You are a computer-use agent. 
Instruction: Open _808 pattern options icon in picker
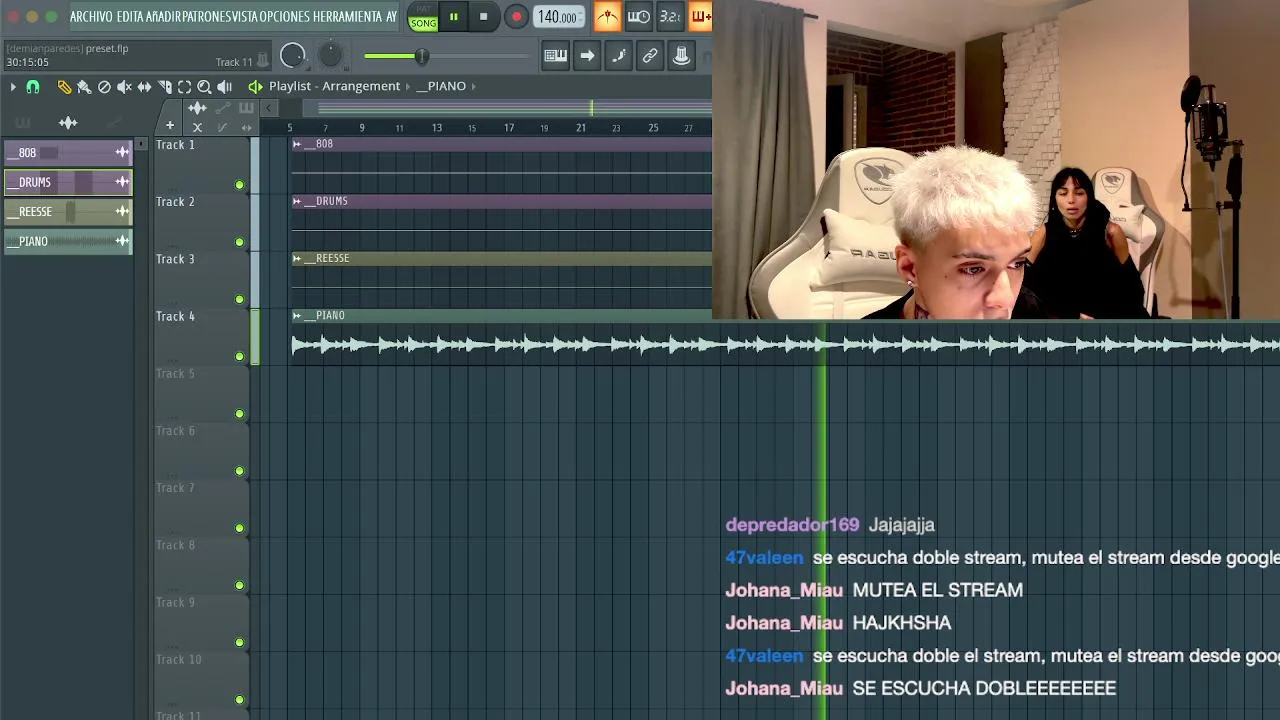coord(122,153)
